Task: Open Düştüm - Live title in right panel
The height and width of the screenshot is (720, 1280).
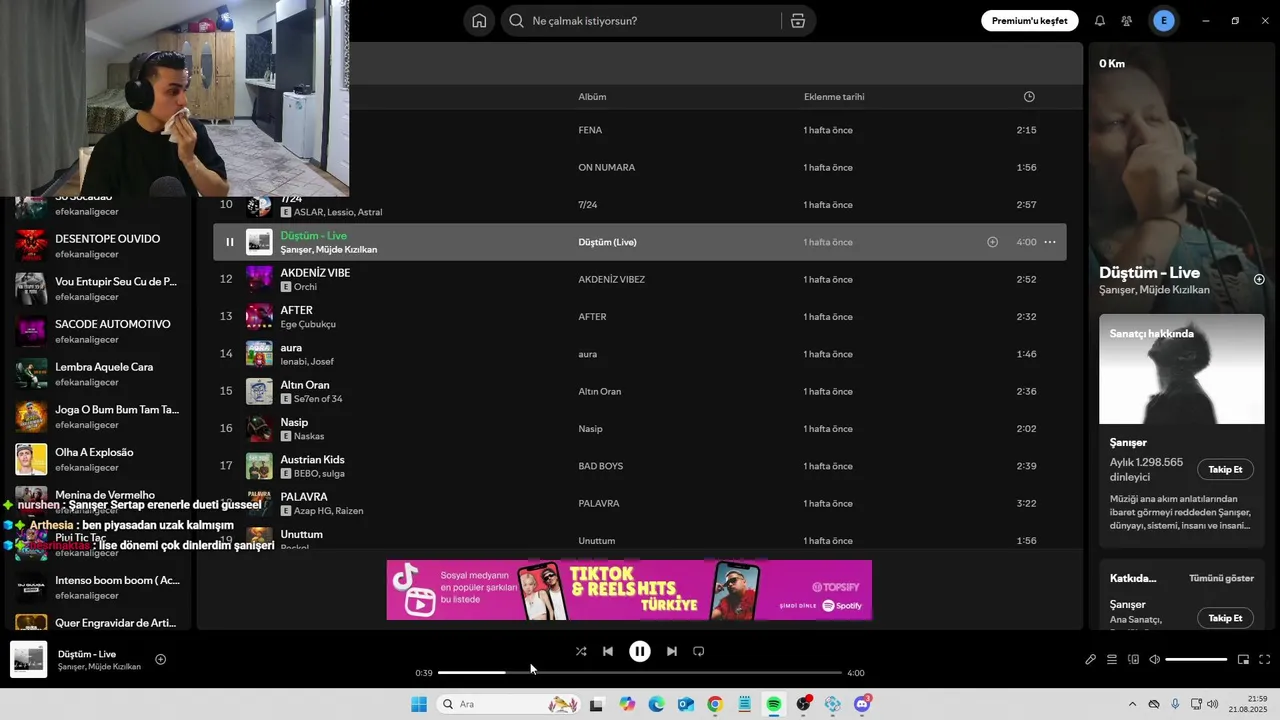Action: pyautogui.click(x=1149, y=273)
